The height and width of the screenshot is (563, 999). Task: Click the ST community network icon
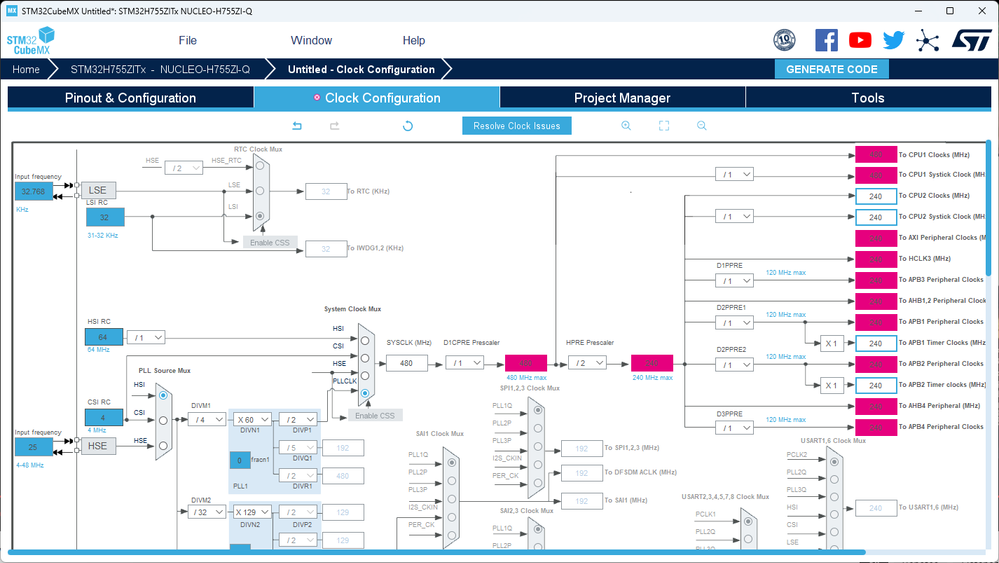tap(928, 41)
